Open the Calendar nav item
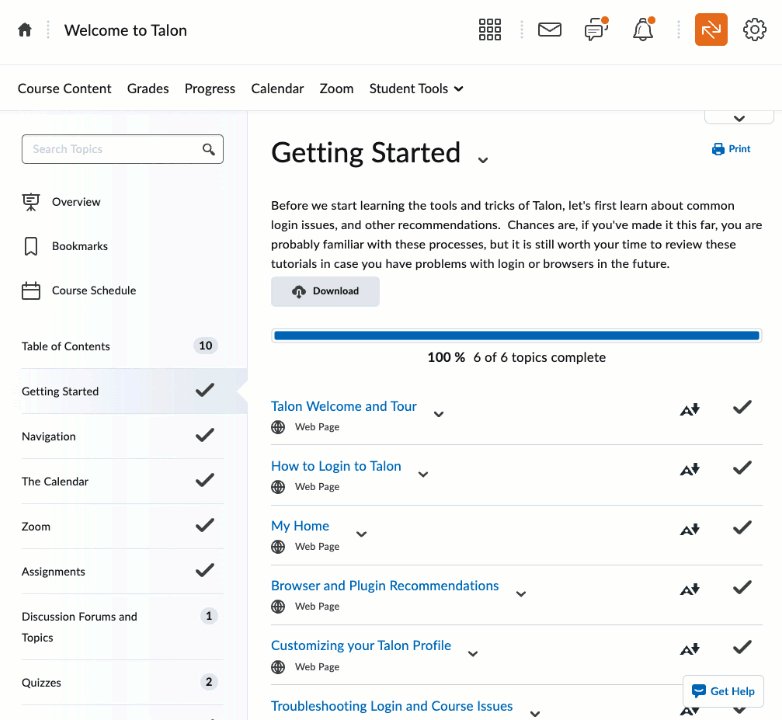 [x=277, y=89]
